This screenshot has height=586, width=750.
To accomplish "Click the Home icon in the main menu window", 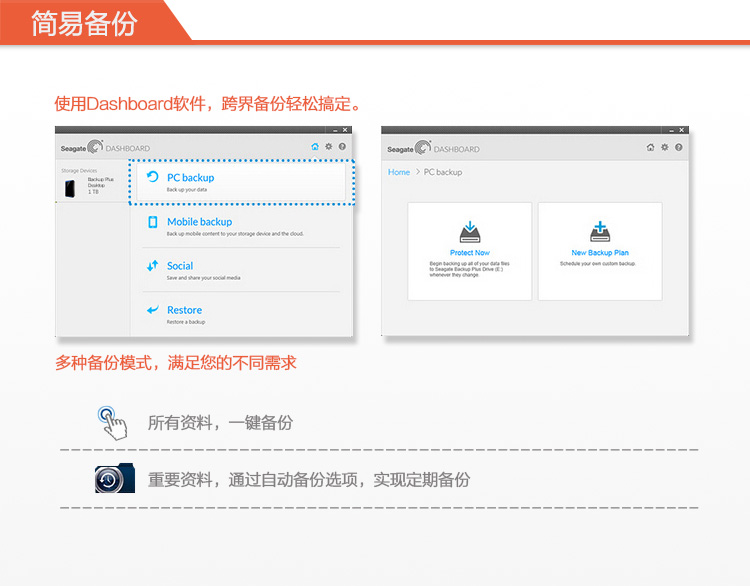I will (x=315, y=147).
